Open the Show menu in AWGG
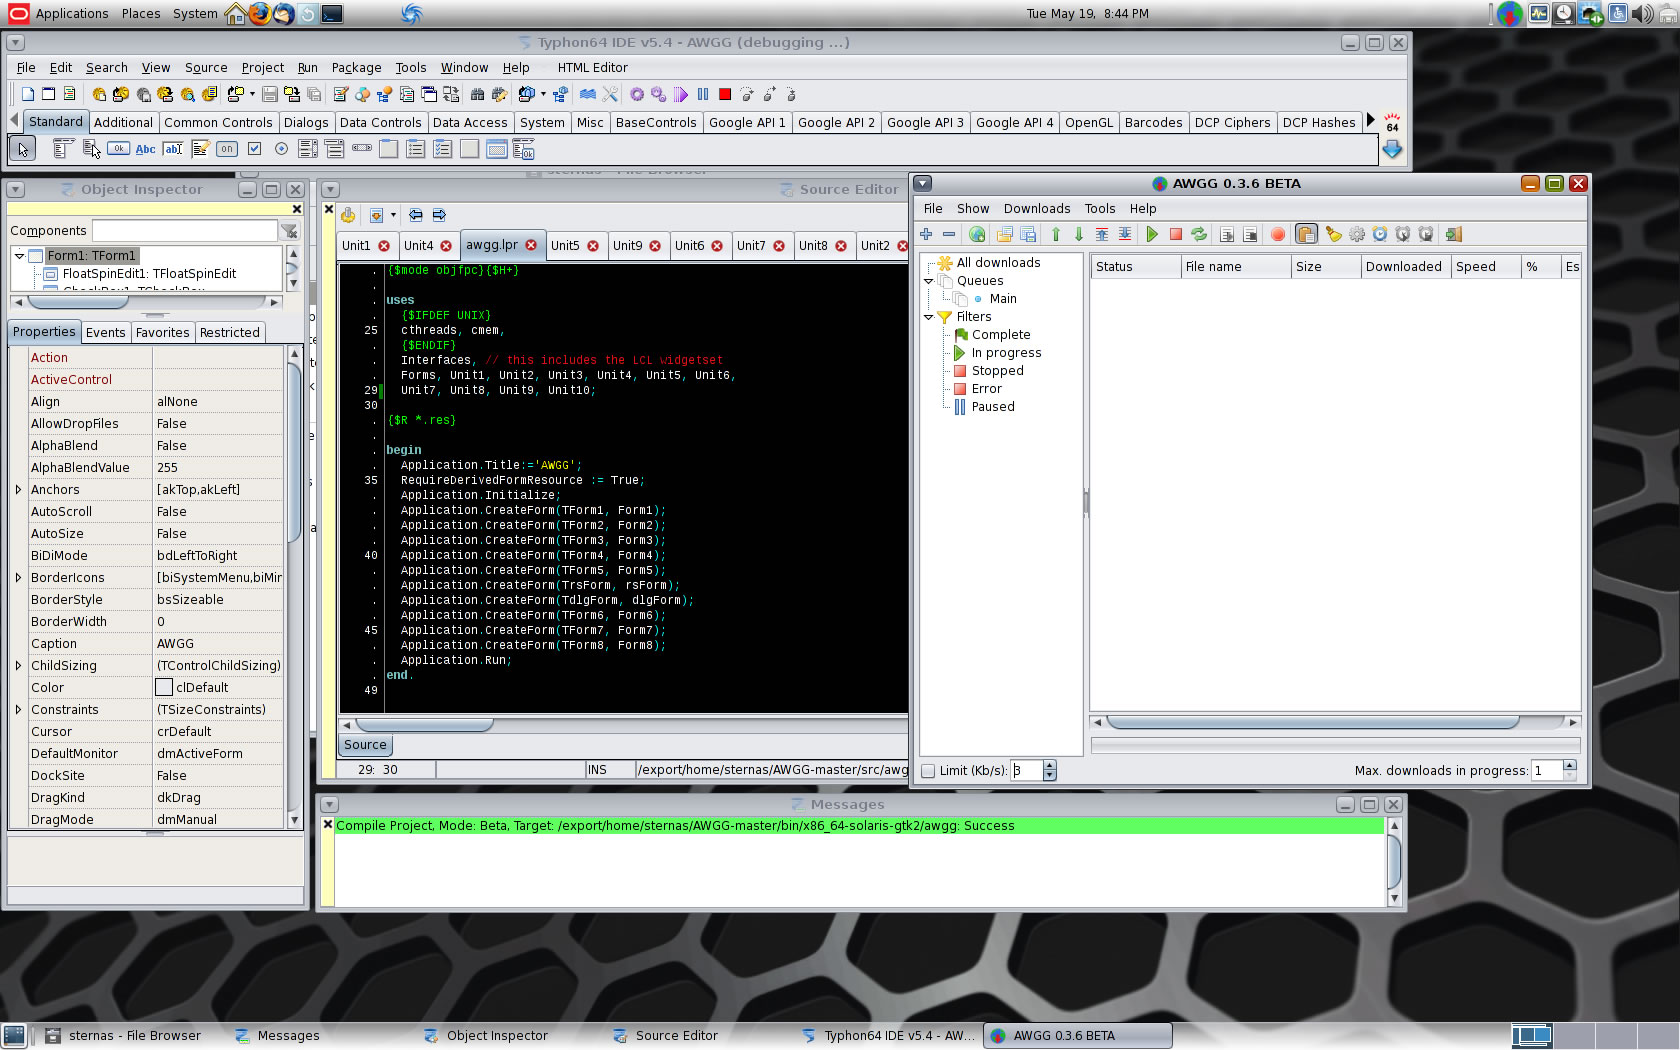The width and height of the screenshot is (1680, 1050). point(973,209)
